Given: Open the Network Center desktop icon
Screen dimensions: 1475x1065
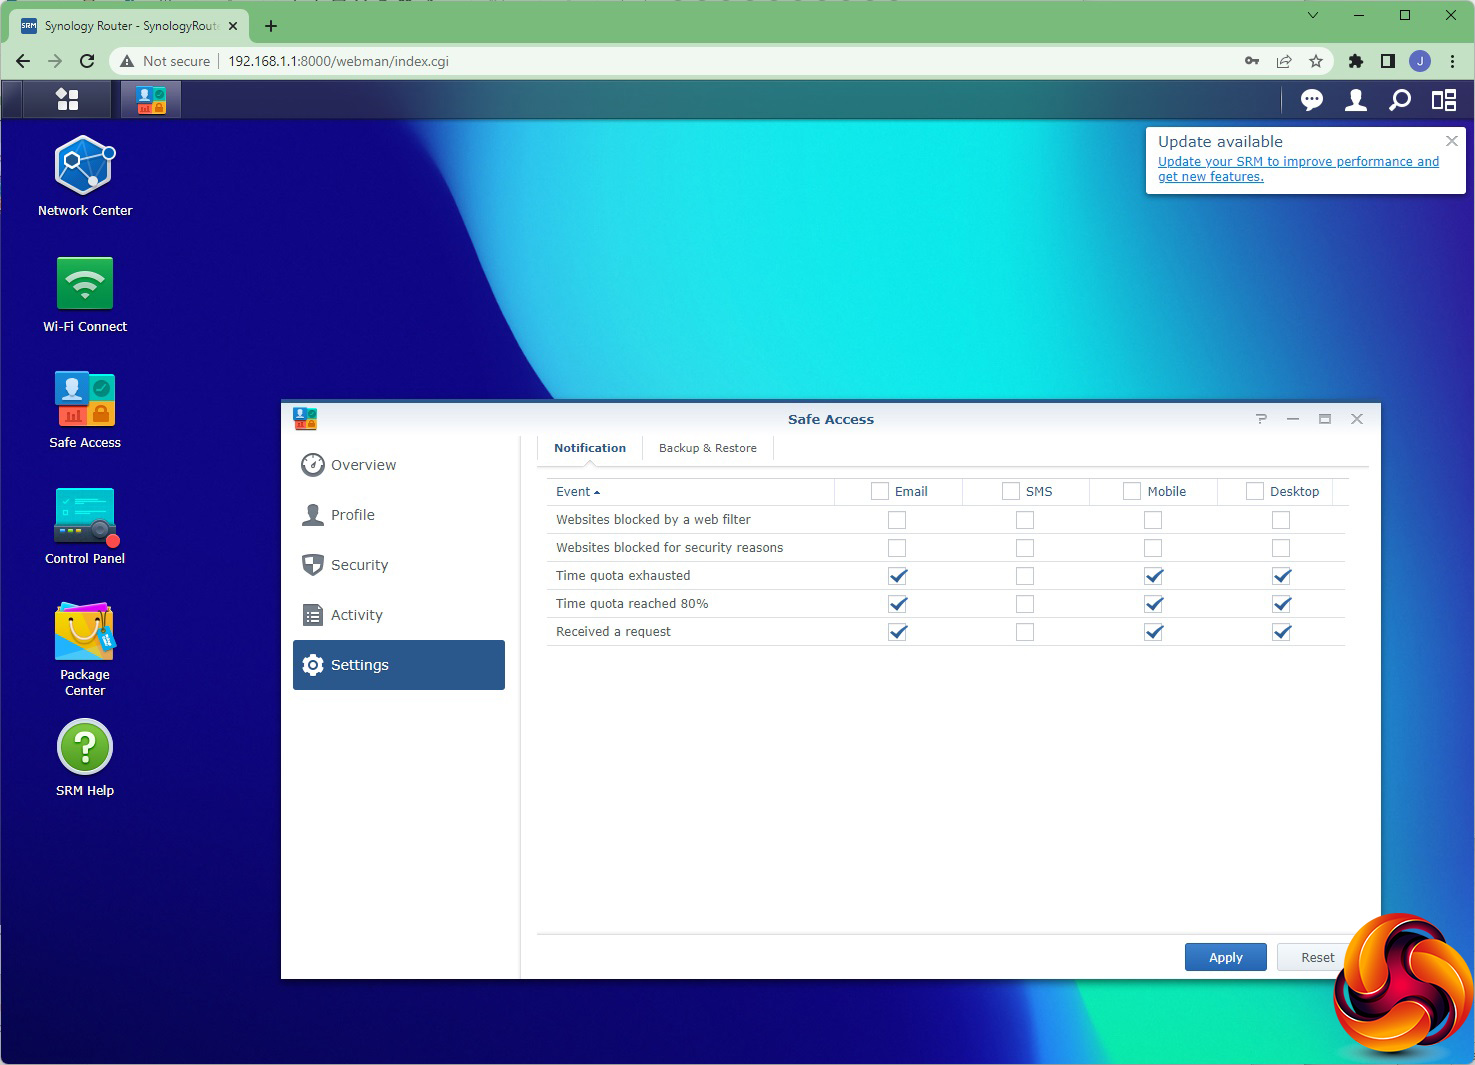Looking at the screenshot, I should coord(85,176).
